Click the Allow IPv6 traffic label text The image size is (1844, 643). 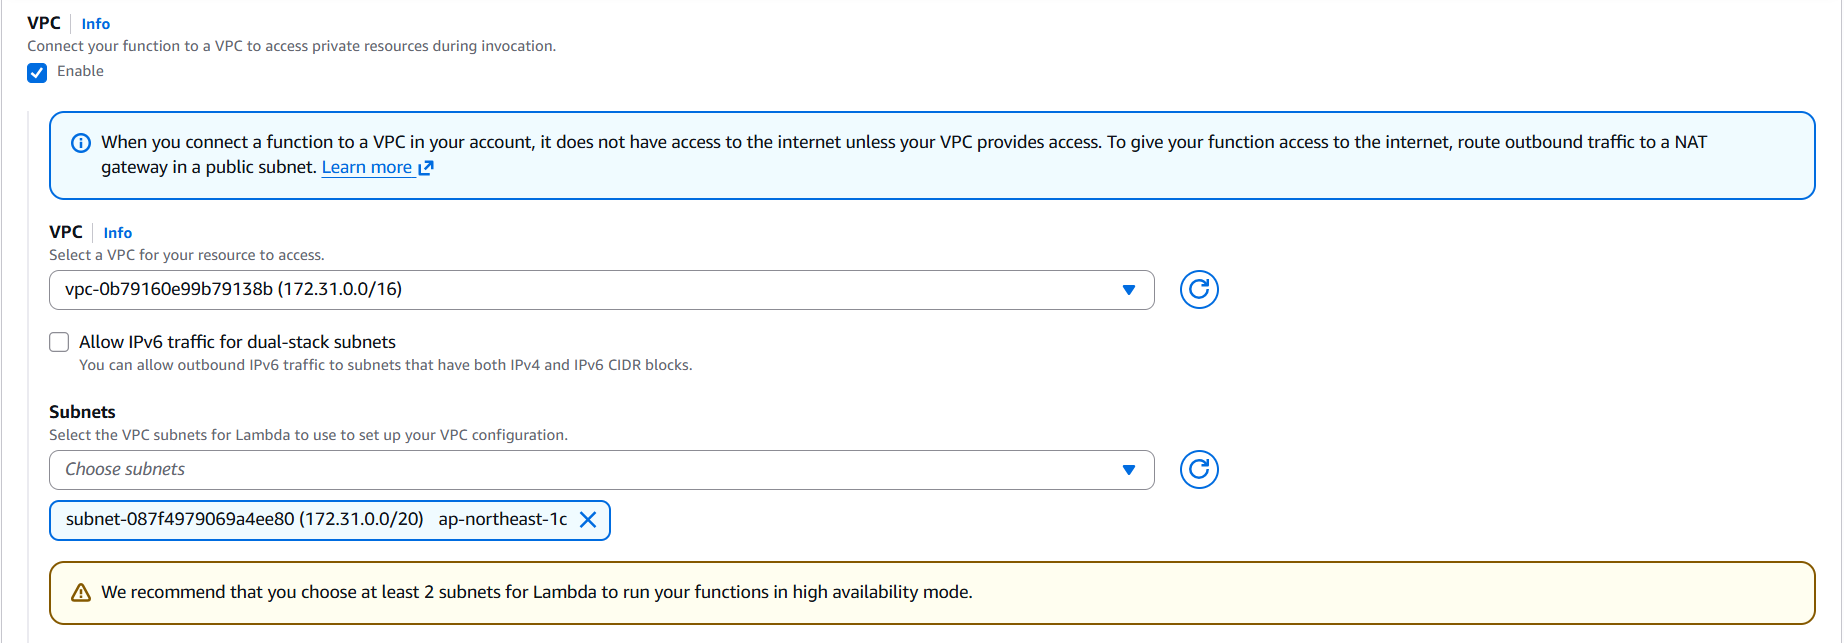(x=237, y=342)
